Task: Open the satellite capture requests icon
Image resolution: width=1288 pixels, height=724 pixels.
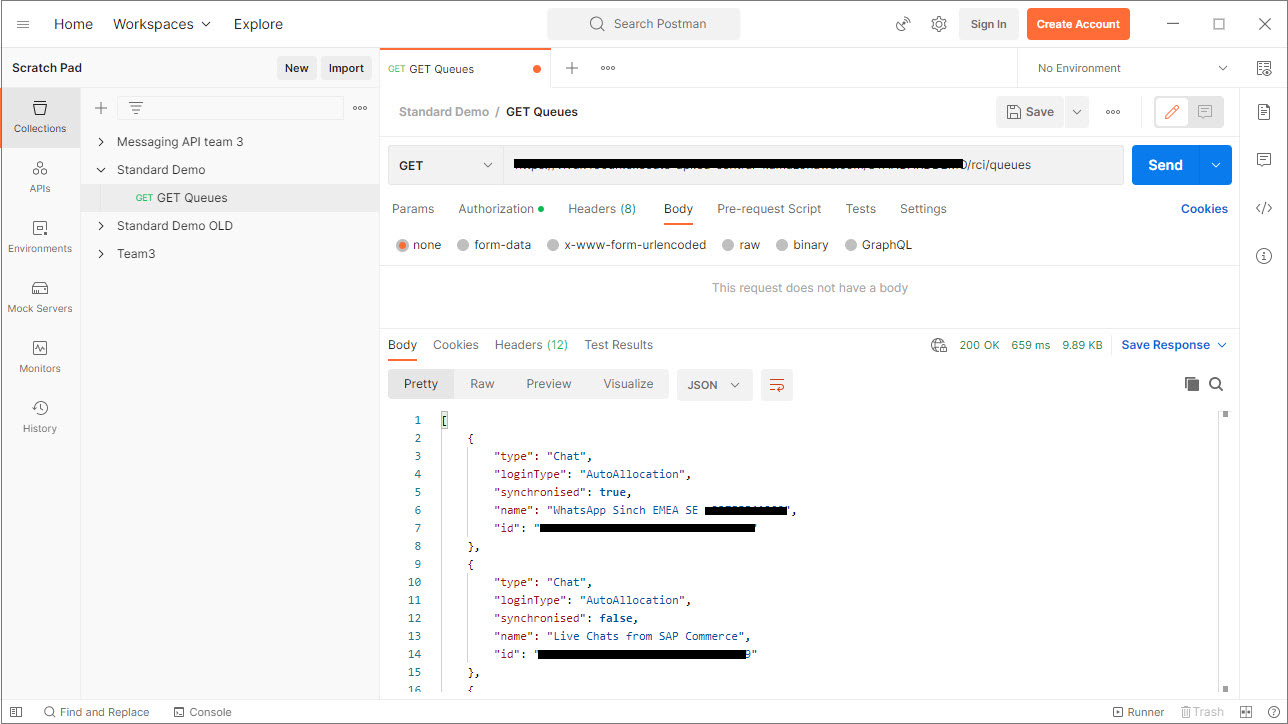Action: pos(904,24)
